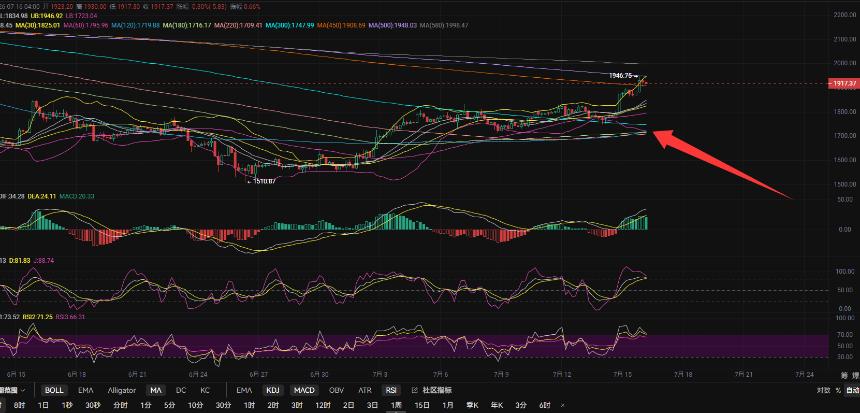Switch to the 15日 timeframe
The height and width of the screenshot is (413, 860).
click(422, 405)
